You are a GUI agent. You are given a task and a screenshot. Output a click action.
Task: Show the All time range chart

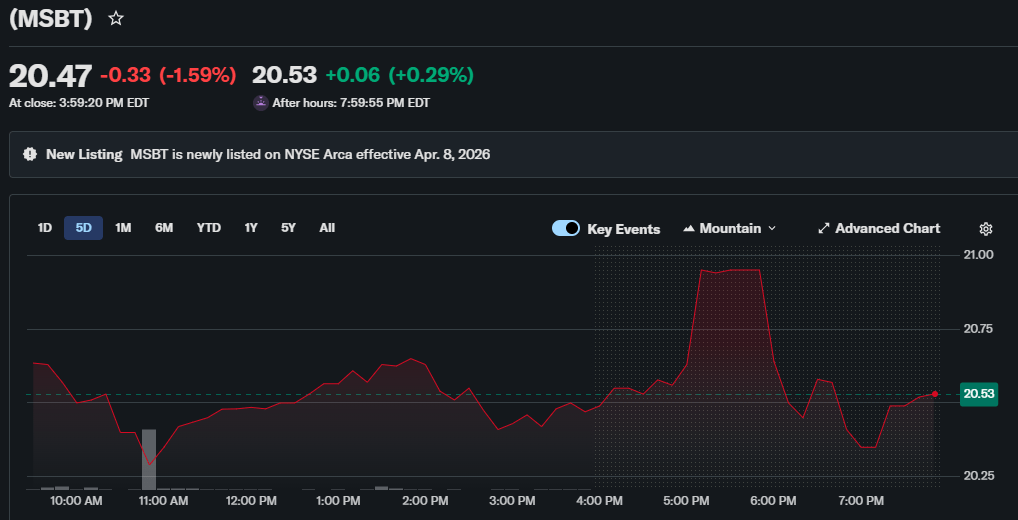pos(327,228)
